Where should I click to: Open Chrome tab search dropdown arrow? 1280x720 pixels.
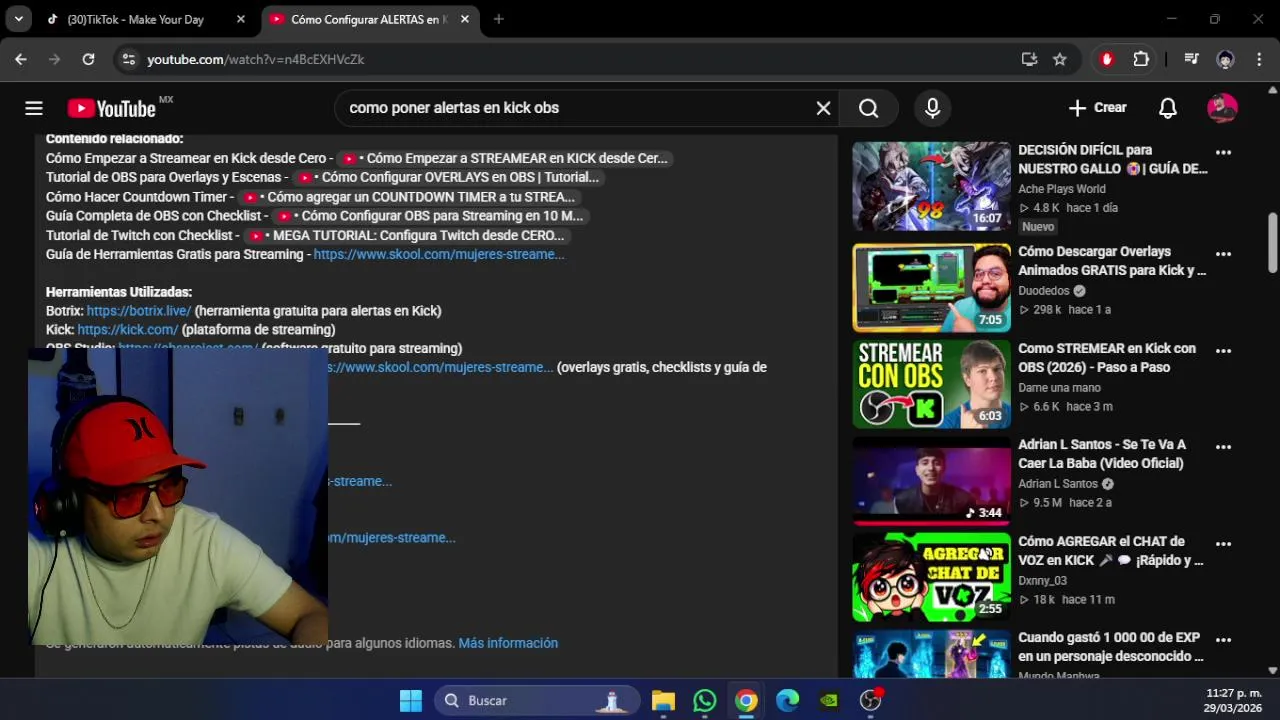click(x=18, y=19)
